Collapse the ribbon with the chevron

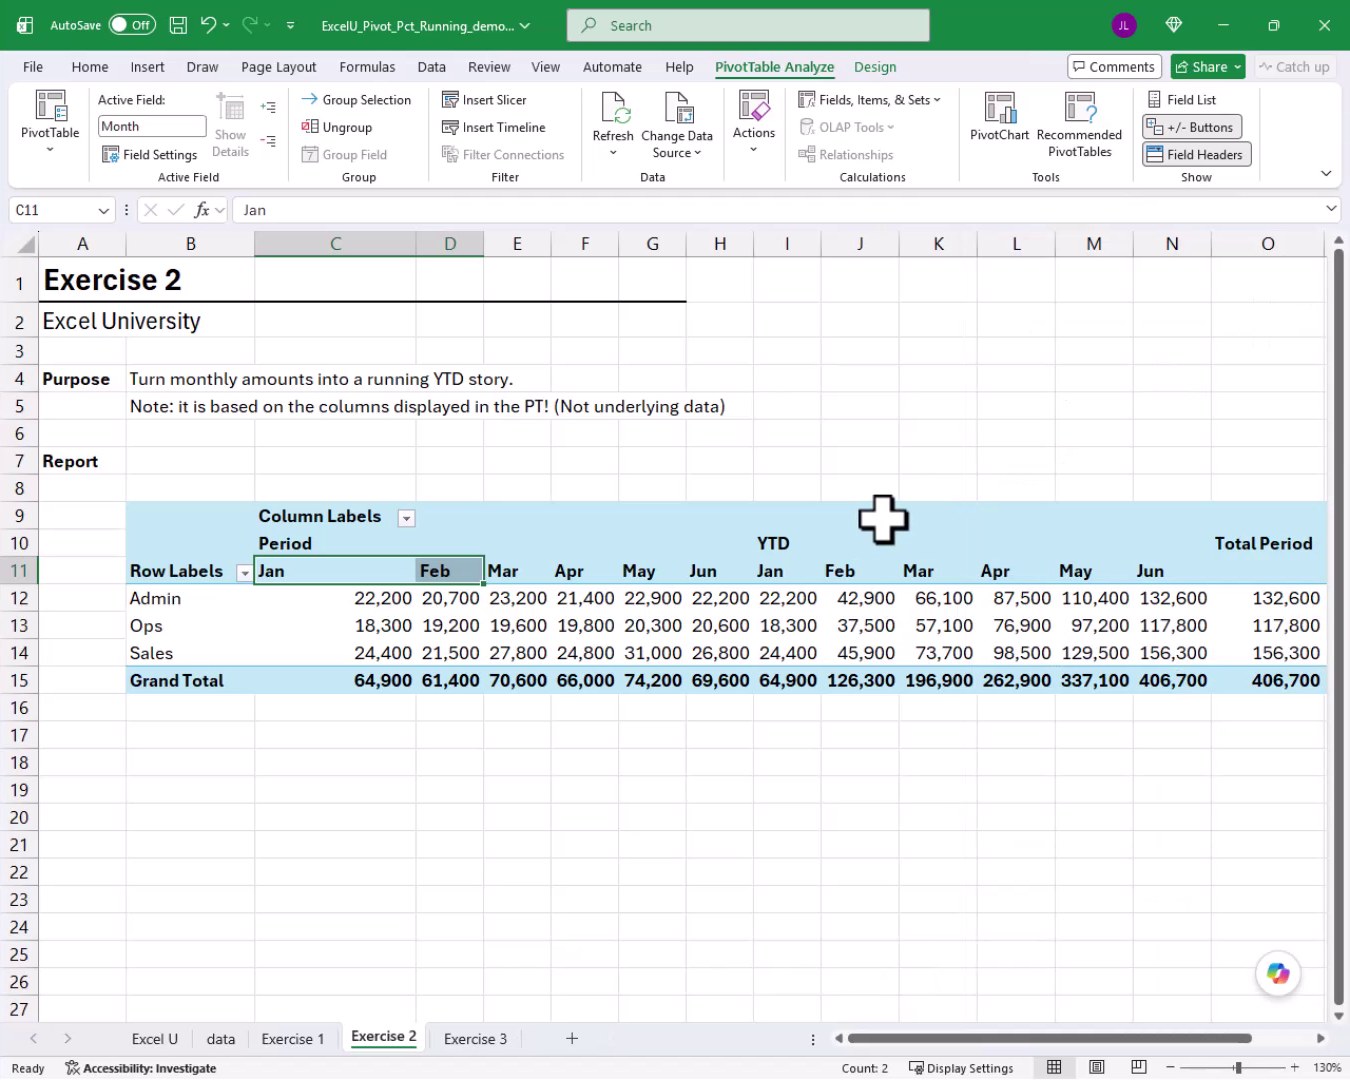click(1326, 173)
